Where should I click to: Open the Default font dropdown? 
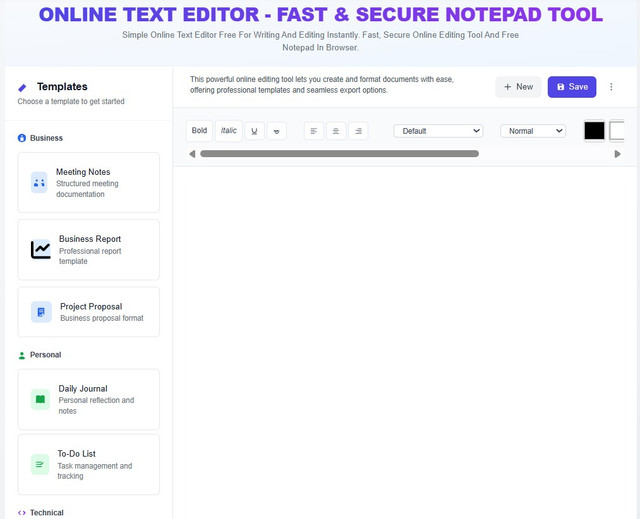pos(438,131)
